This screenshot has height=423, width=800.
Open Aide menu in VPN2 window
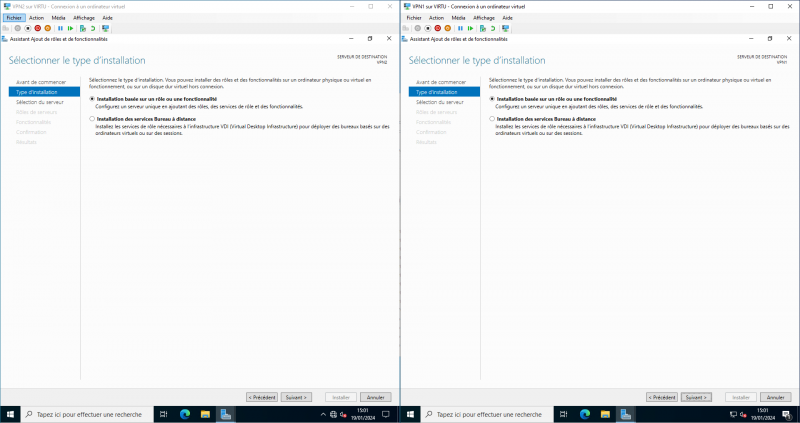pos(107,18)
